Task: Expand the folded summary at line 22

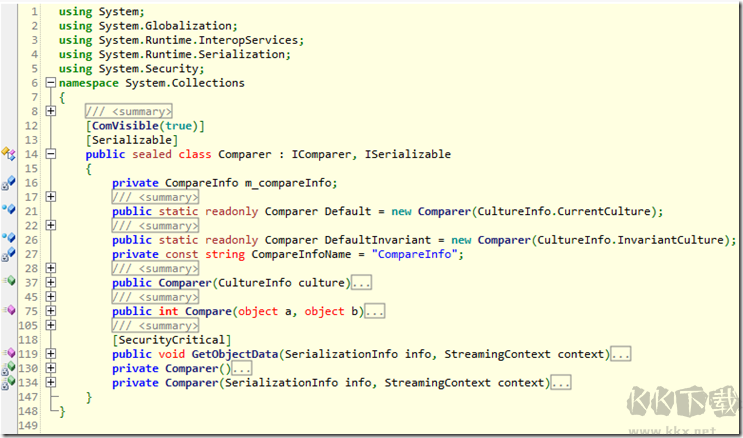Action: [50, 225]
